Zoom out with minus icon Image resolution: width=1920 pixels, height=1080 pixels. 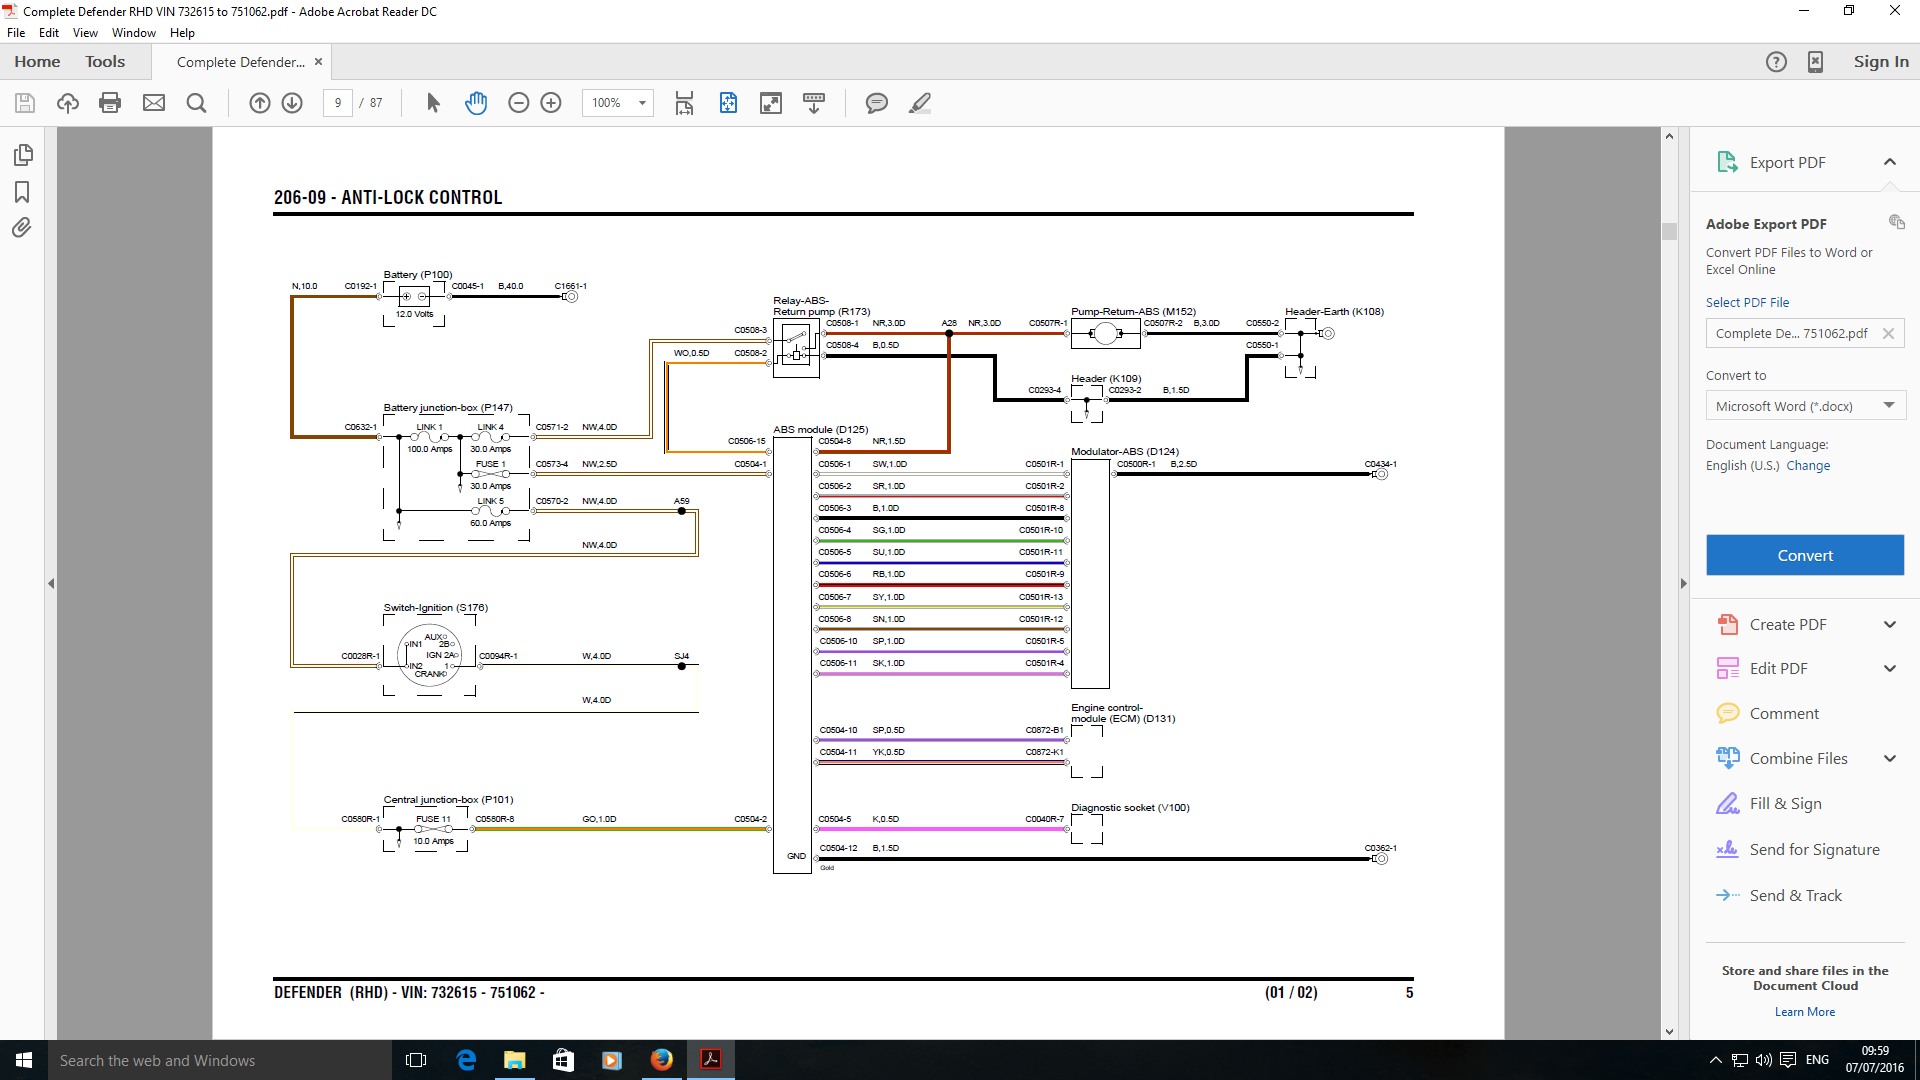pos(518,103)
